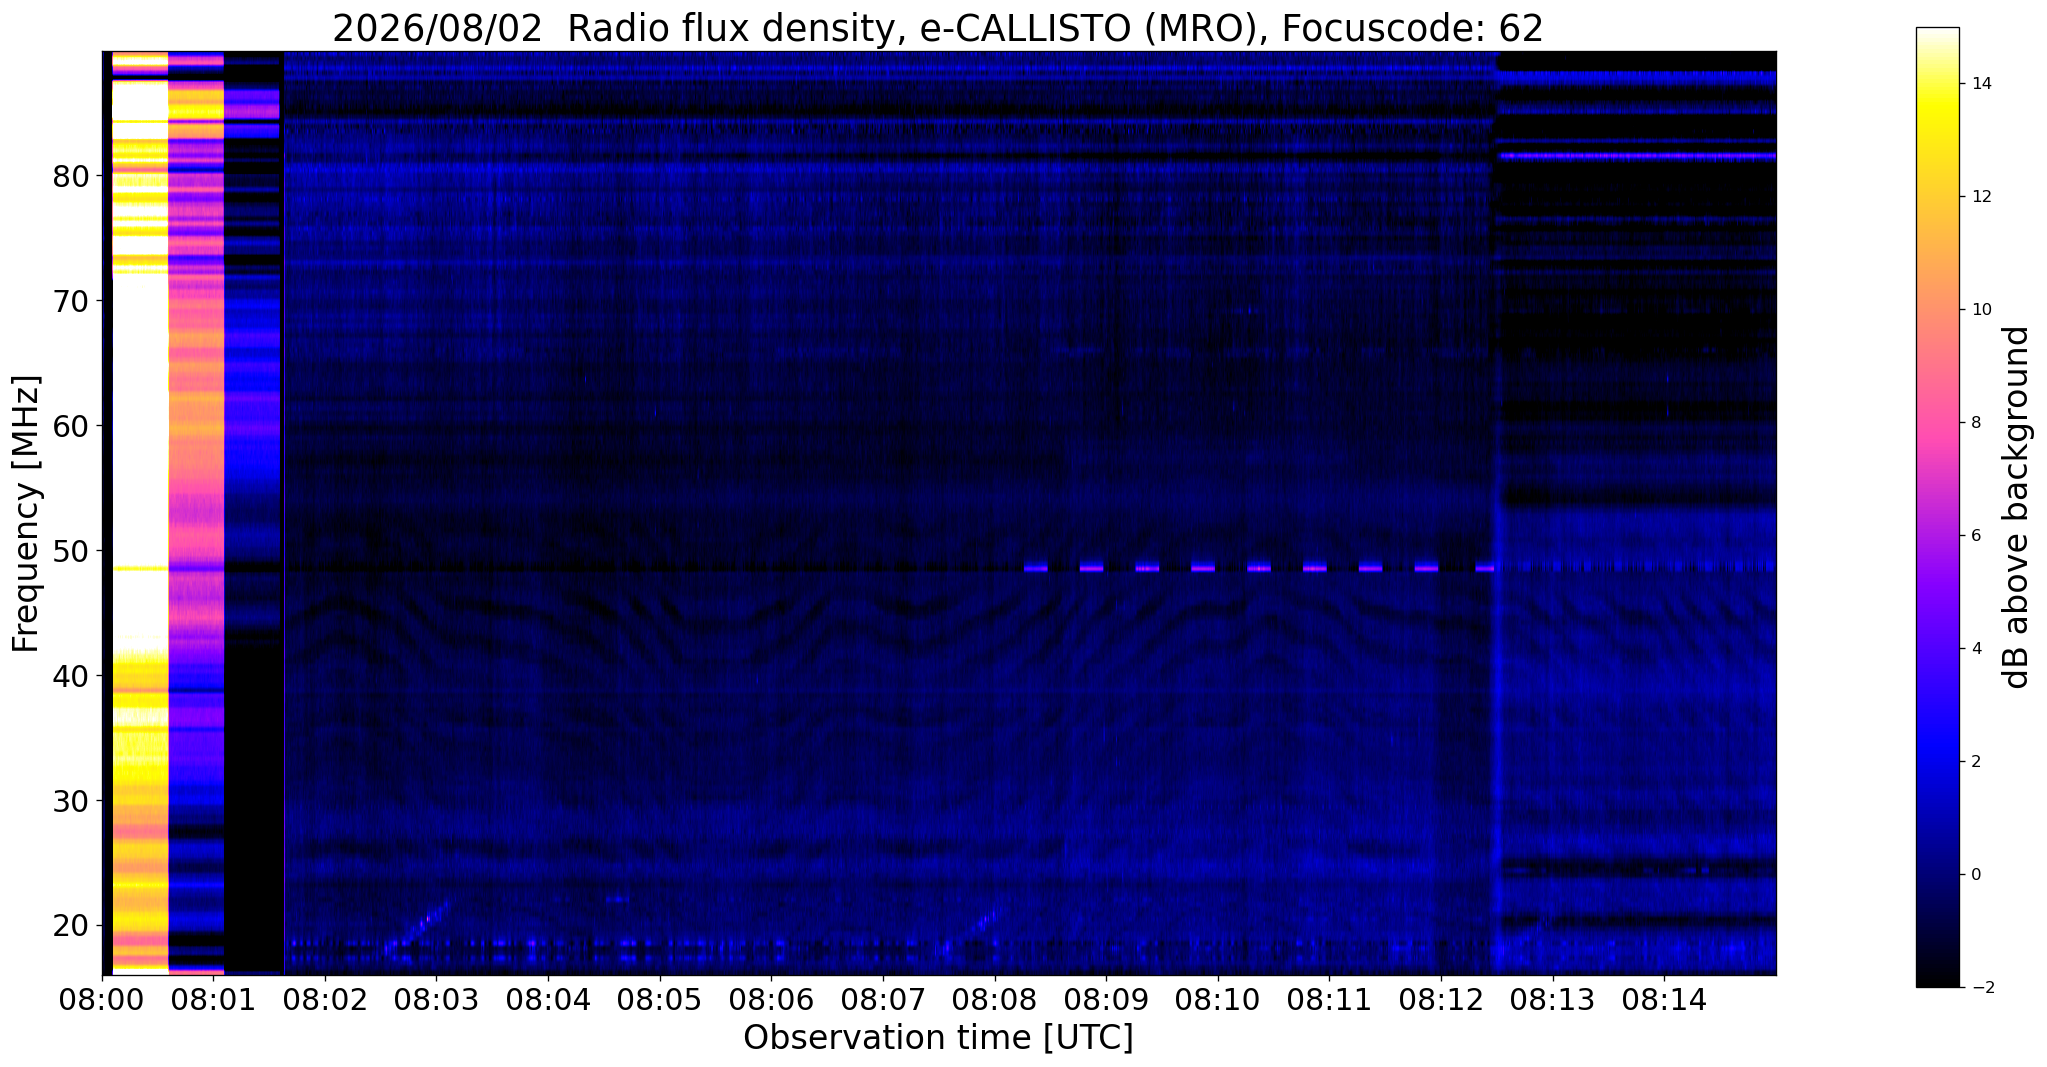Click the 08:09 time axis tick label
2047x1067 pixels.
click(x=1106, y=999)
